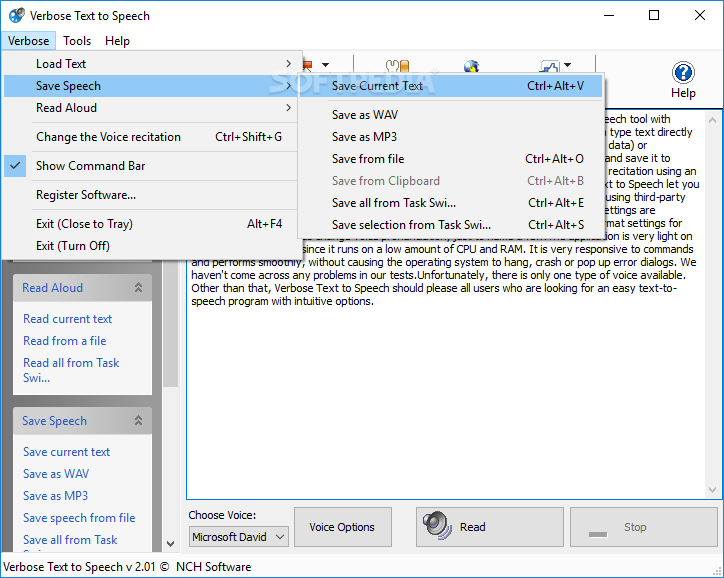The width and height of the screenshot is (724, 578).
Task: Click the Stop button
Action: point(643,527)
